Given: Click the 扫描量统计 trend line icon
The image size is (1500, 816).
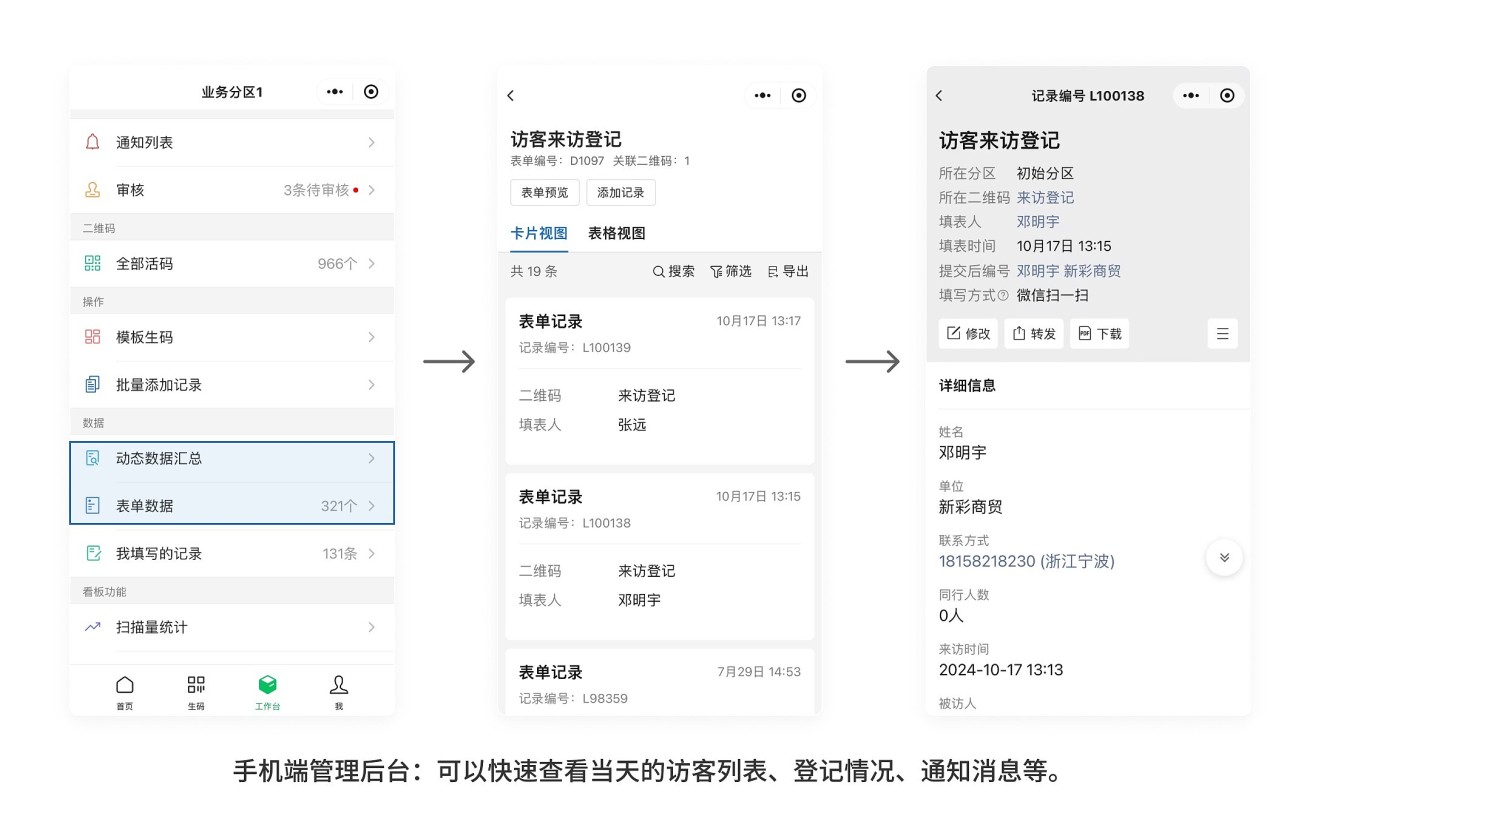Looking at the screenshot, I should 92,627.
